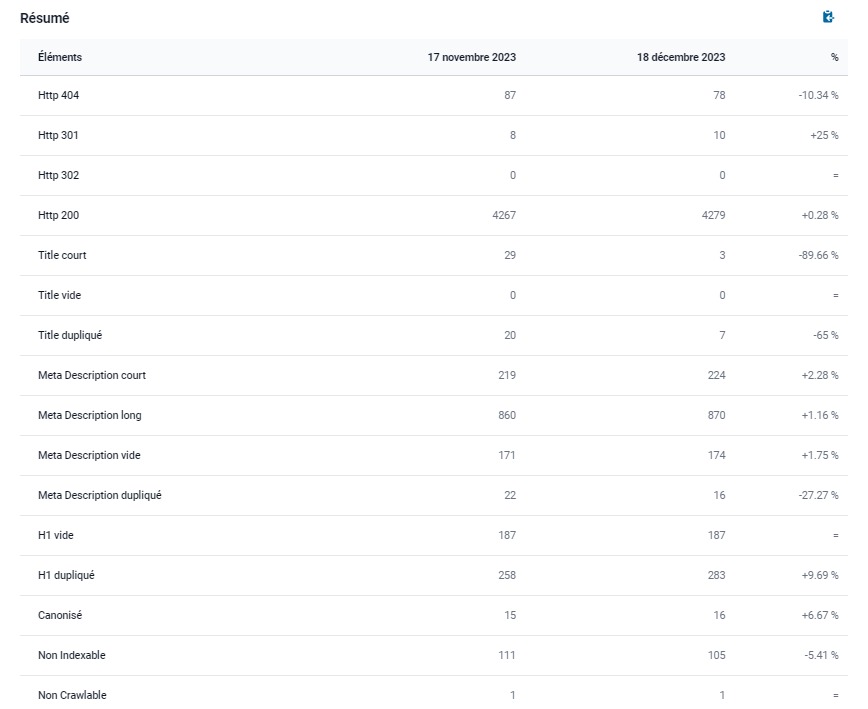Sort by the 17 novembre 2023 column
The image size is (868, 709).
(471, 57)
